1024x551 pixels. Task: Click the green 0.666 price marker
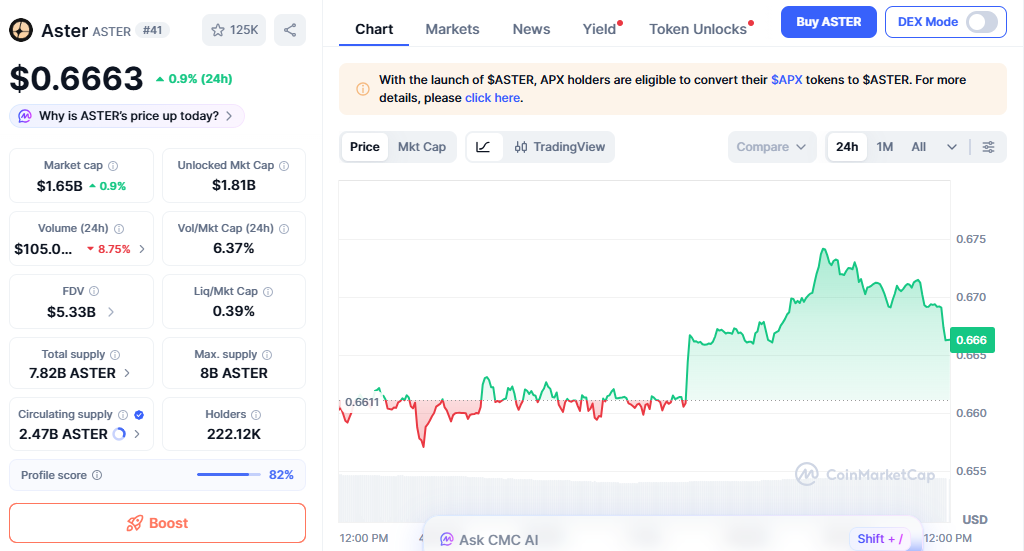pos(972,340)
